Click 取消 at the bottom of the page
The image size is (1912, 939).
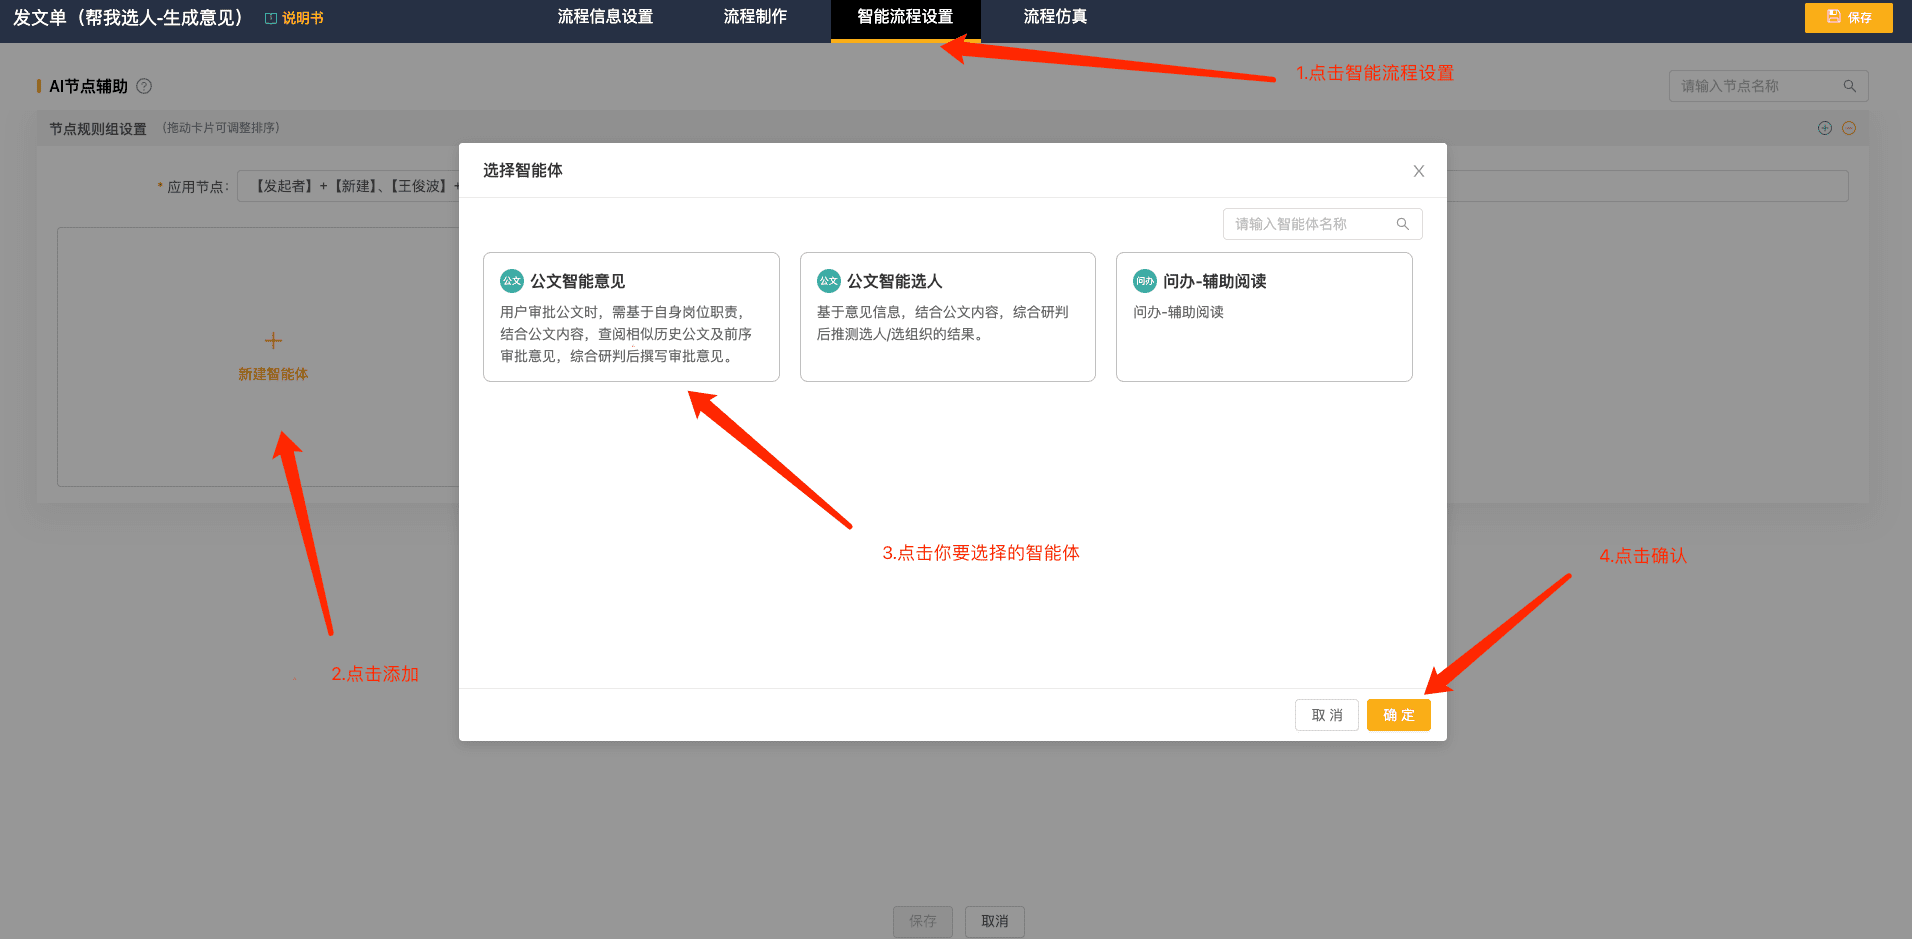pos(995,921)
